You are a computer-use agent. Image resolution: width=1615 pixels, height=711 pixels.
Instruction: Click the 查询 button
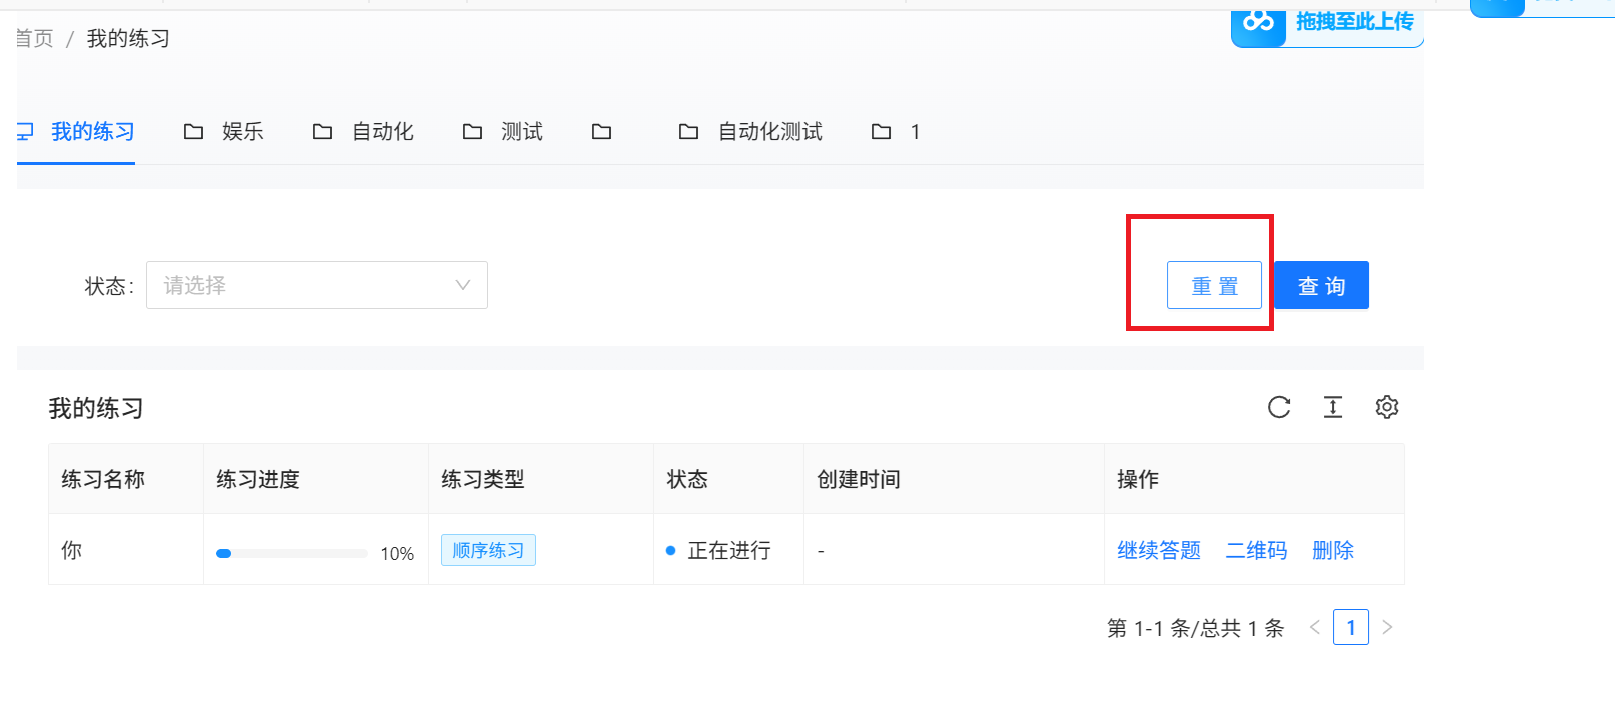(x=1321, y=285)
